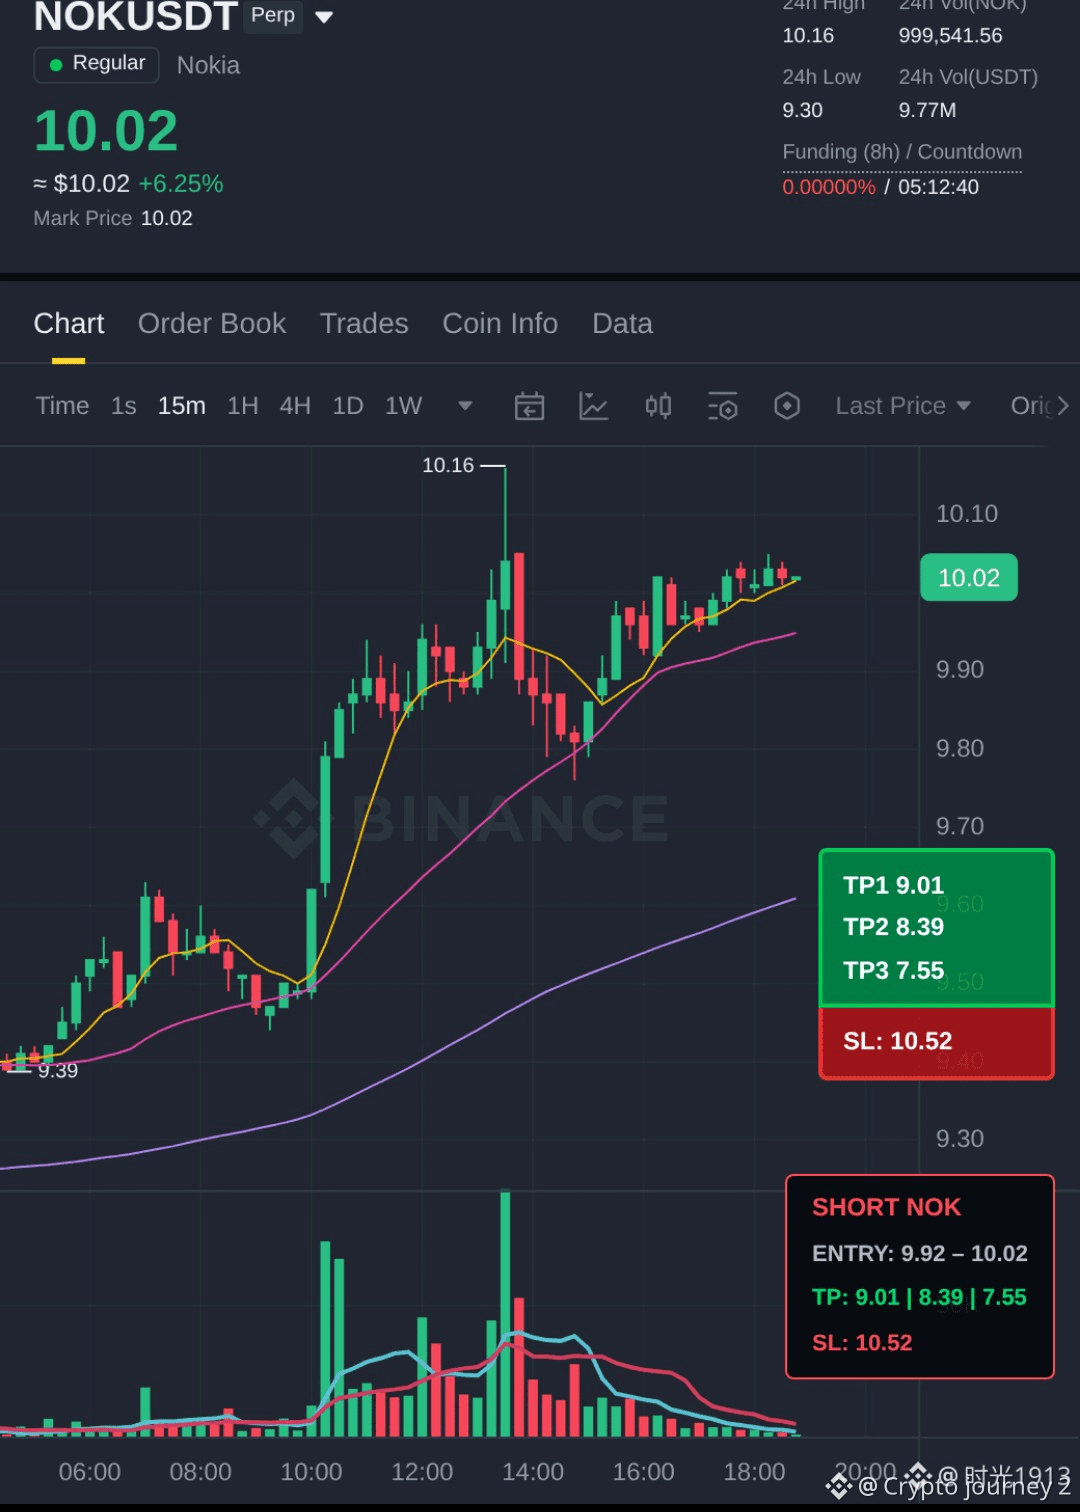Image resolution: width=1080 pixels, height=1512 pixels.
Task: Switch timeframe to 1H
Action: coord(243,406)
